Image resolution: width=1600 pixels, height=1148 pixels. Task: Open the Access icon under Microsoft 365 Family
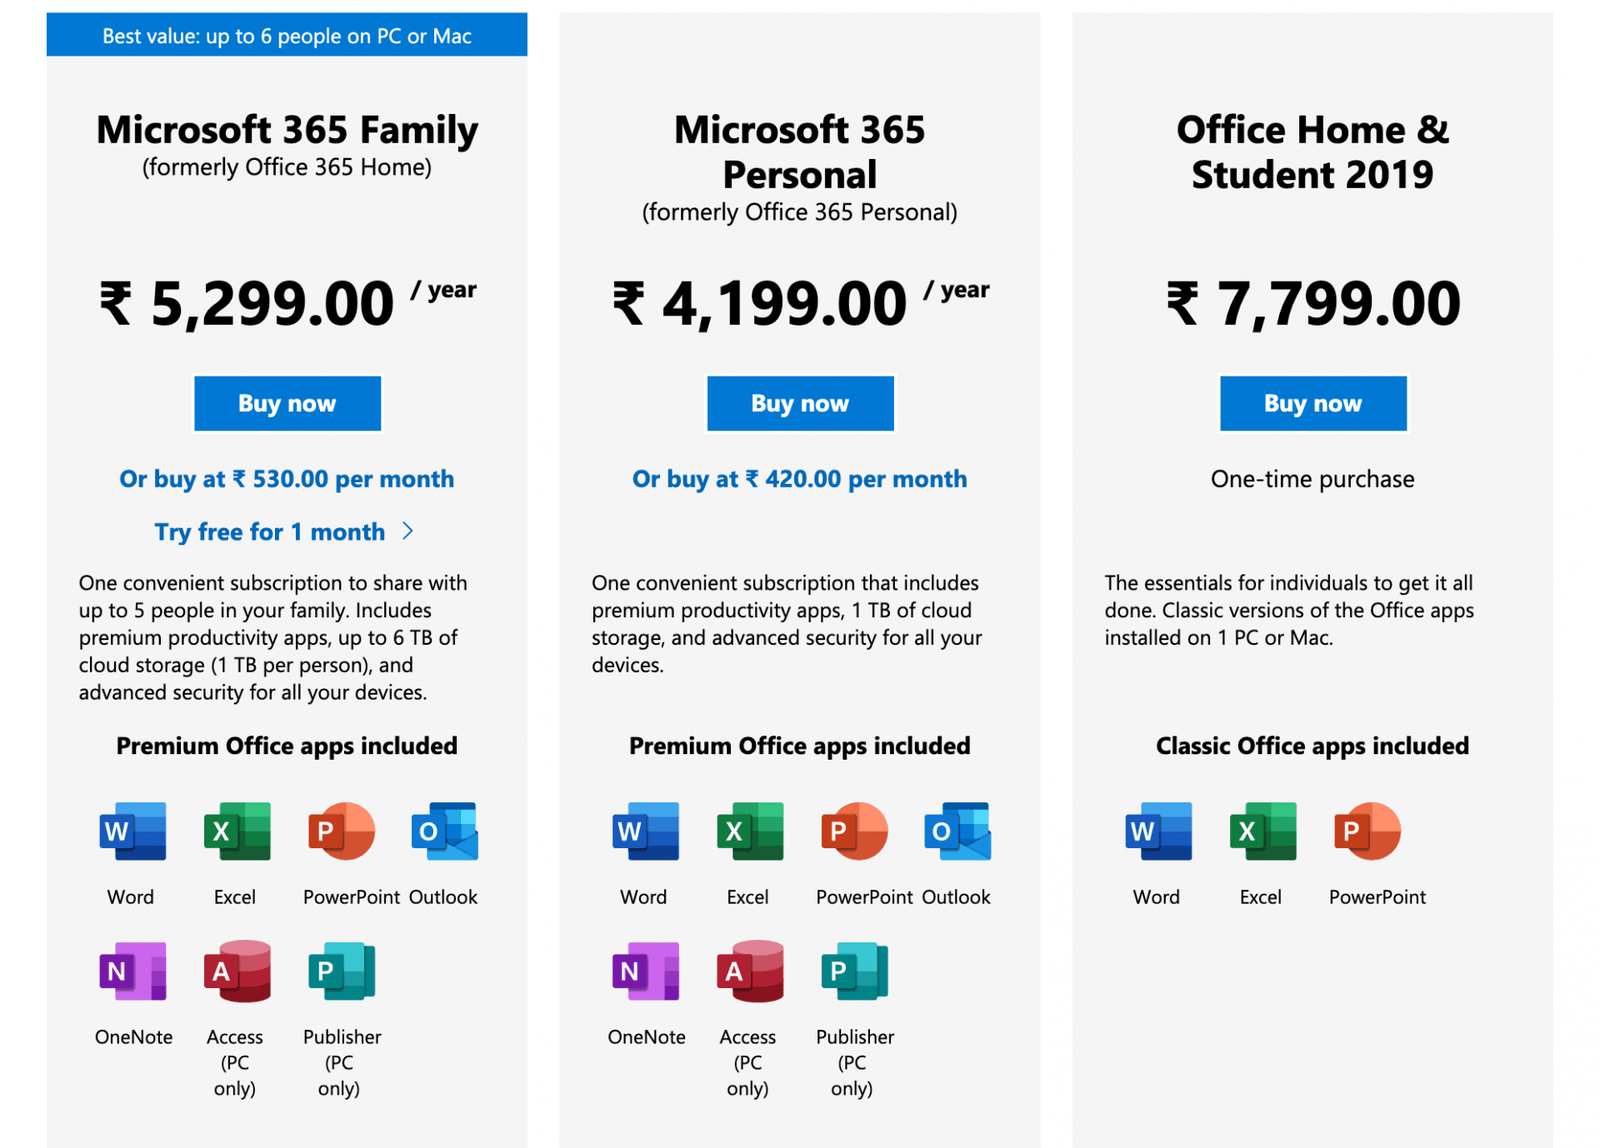click(x=236, y=971)
